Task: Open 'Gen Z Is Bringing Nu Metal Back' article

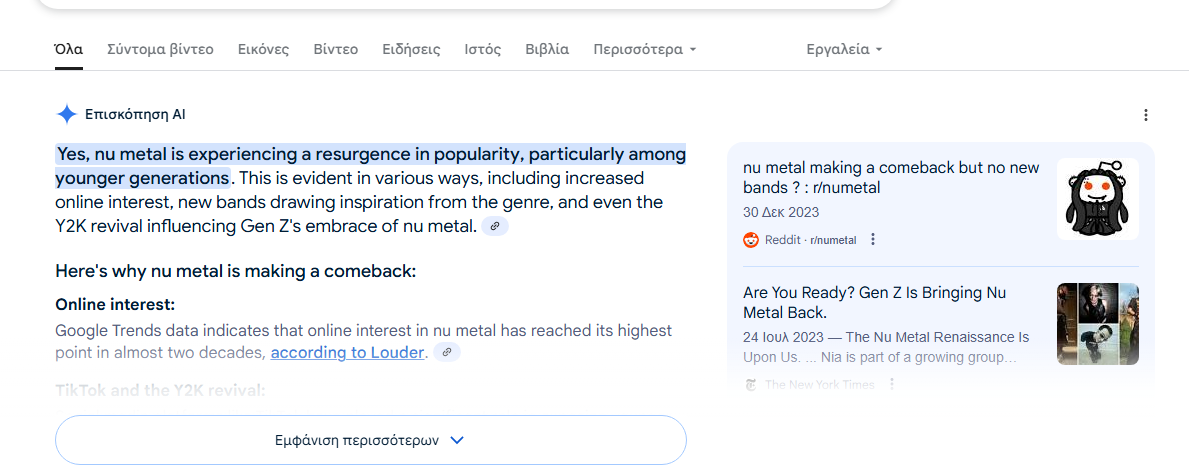Action: [x=874, y=302]
